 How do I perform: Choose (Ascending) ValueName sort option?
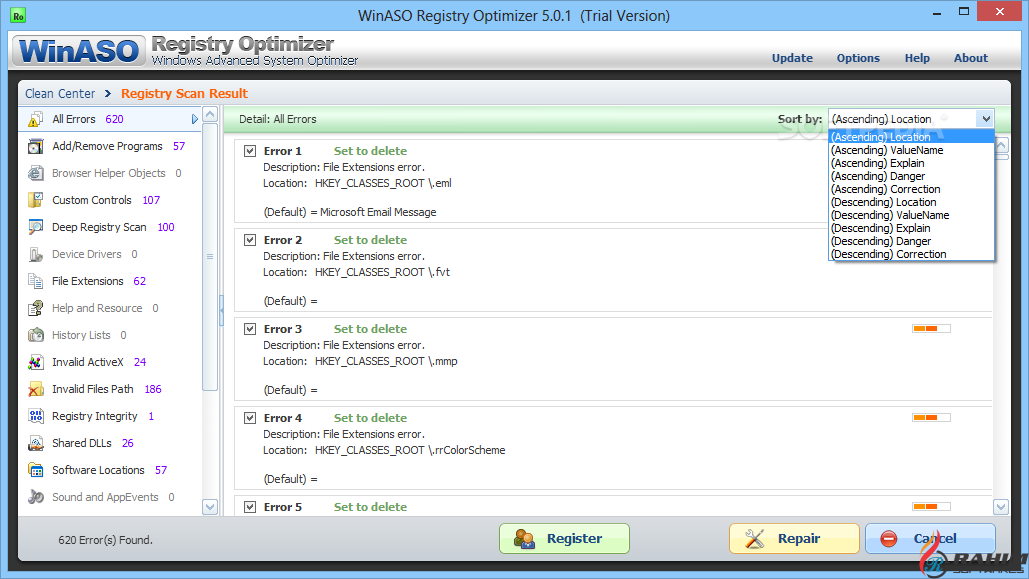tap(912, 150)
